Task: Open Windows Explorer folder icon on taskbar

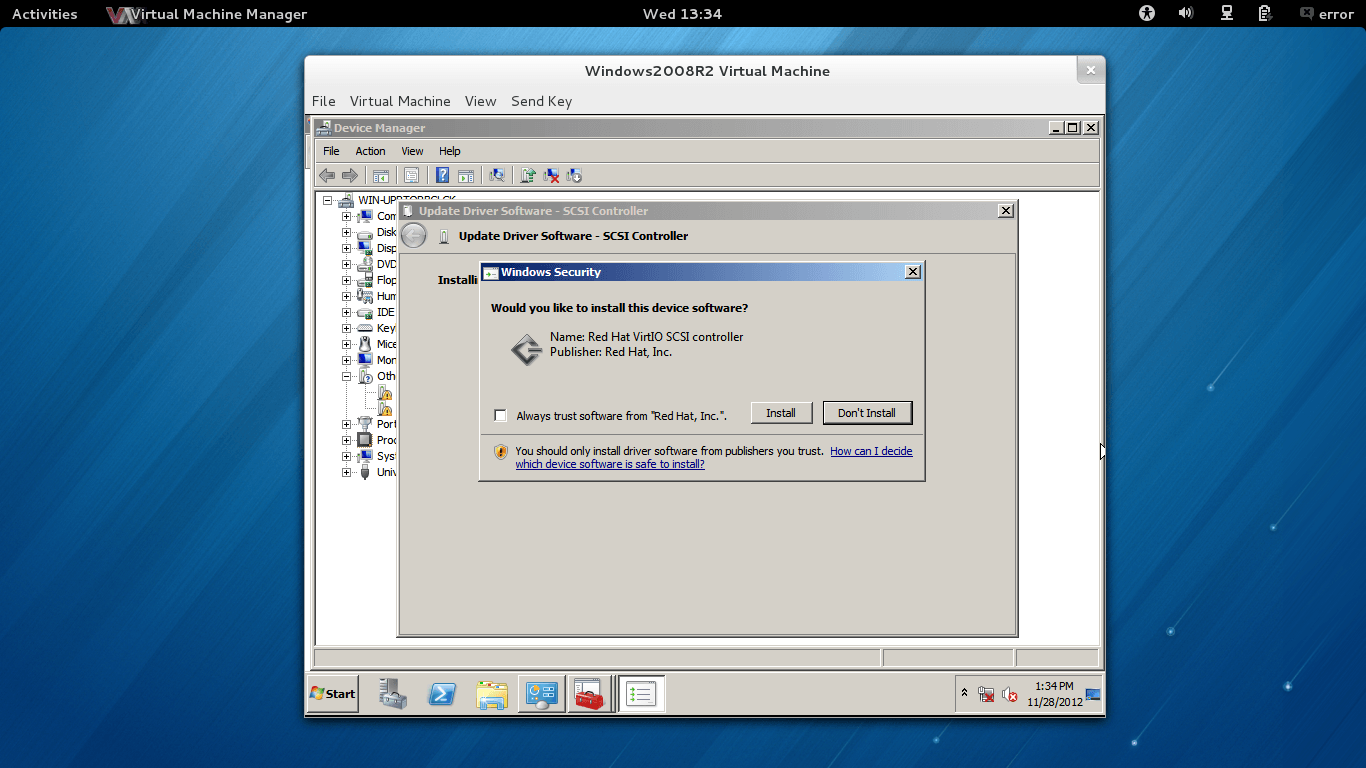Action: pyautogui.click(x=492, y=694)
